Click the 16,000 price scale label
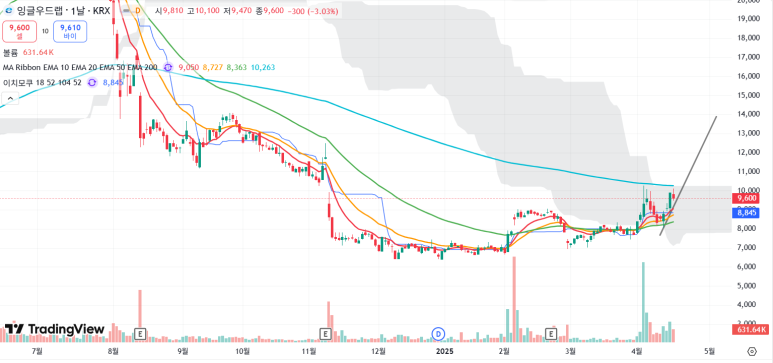Screen dimensions: 773x363 click(x=747, y=76)
